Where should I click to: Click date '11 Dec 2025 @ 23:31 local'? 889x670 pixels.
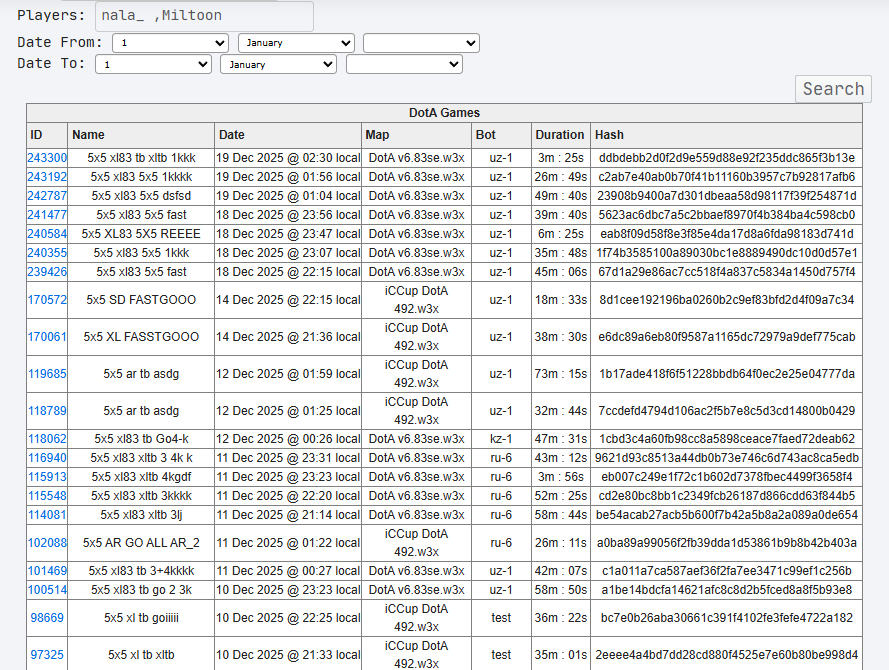(288, 458)
